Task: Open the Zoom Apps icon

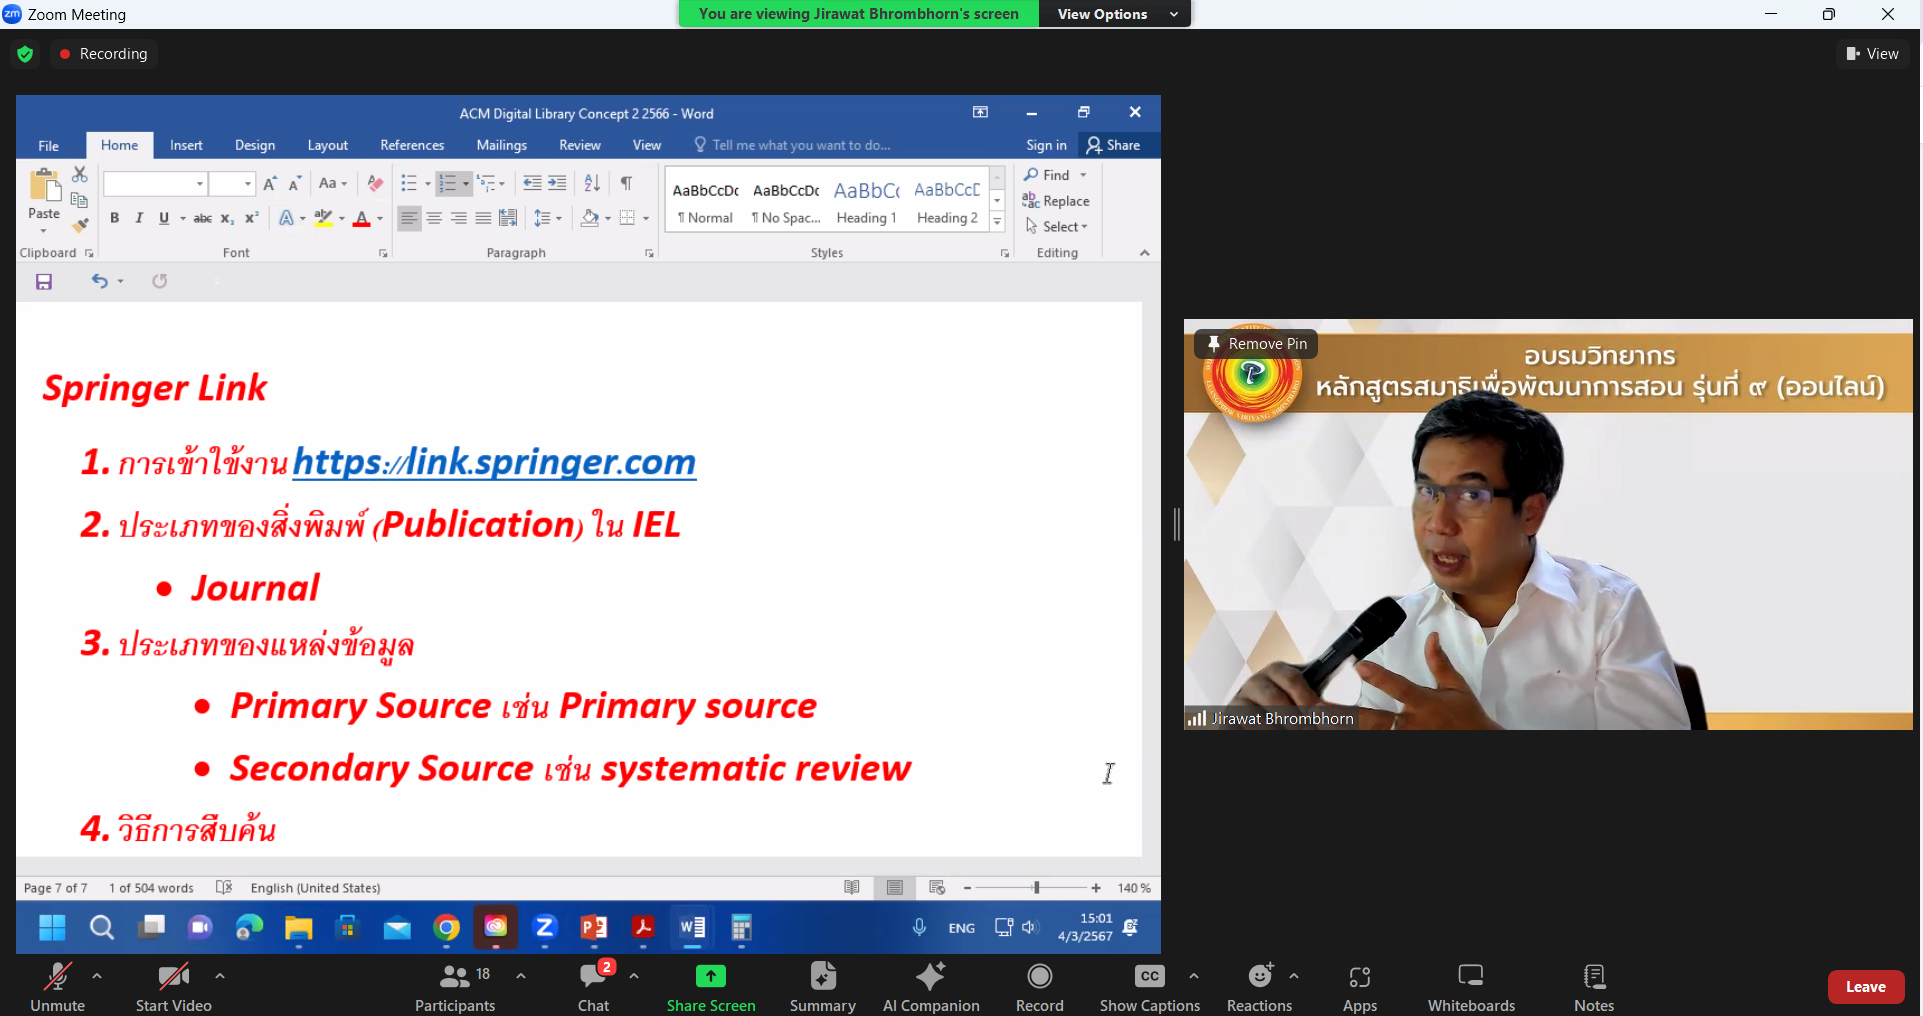Action: pyautogui.click(x=1360, y=976)
